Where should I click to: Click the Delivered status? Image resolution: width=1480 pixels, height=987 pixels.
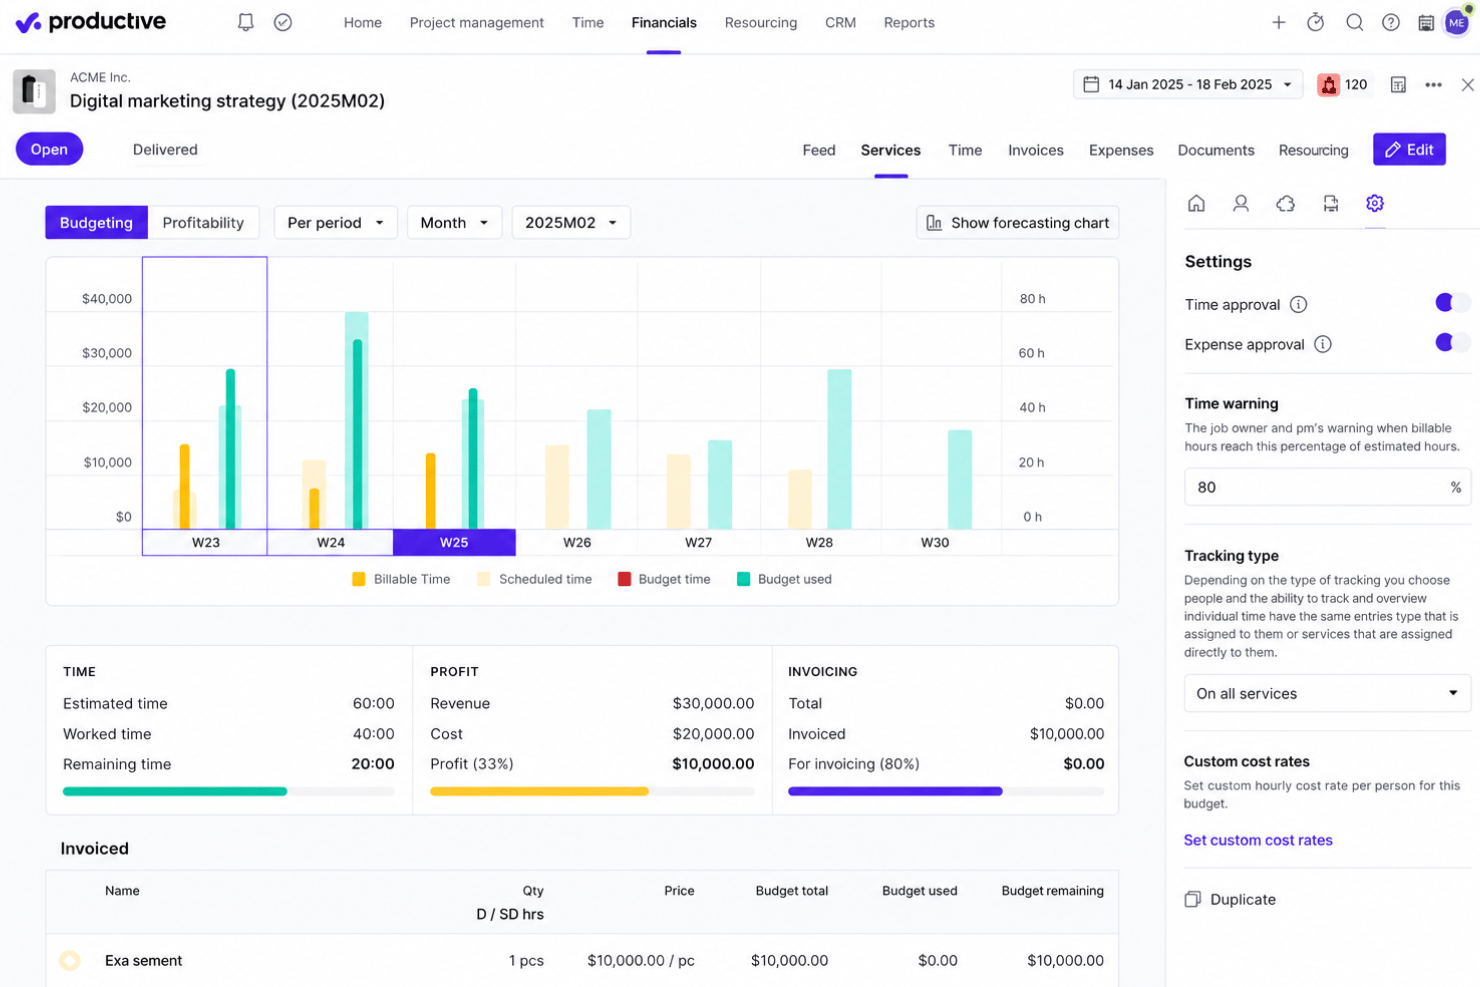(x=165, y=150)
